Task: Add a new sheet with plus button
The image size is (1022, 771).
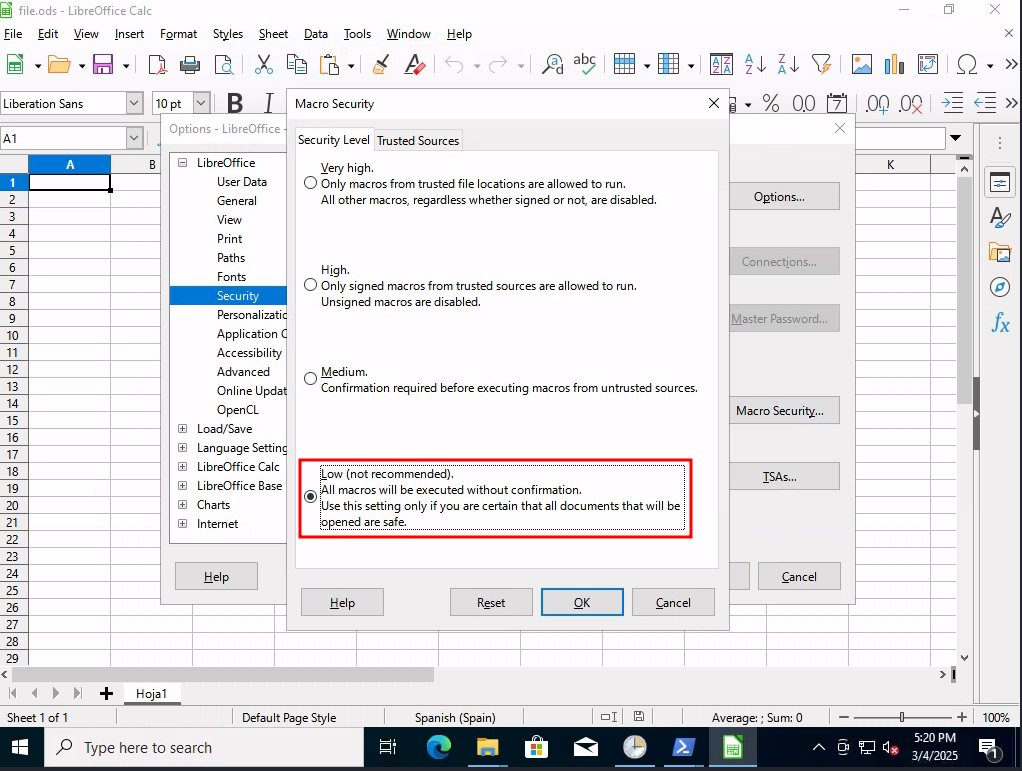Action: (x=106, y=693)
